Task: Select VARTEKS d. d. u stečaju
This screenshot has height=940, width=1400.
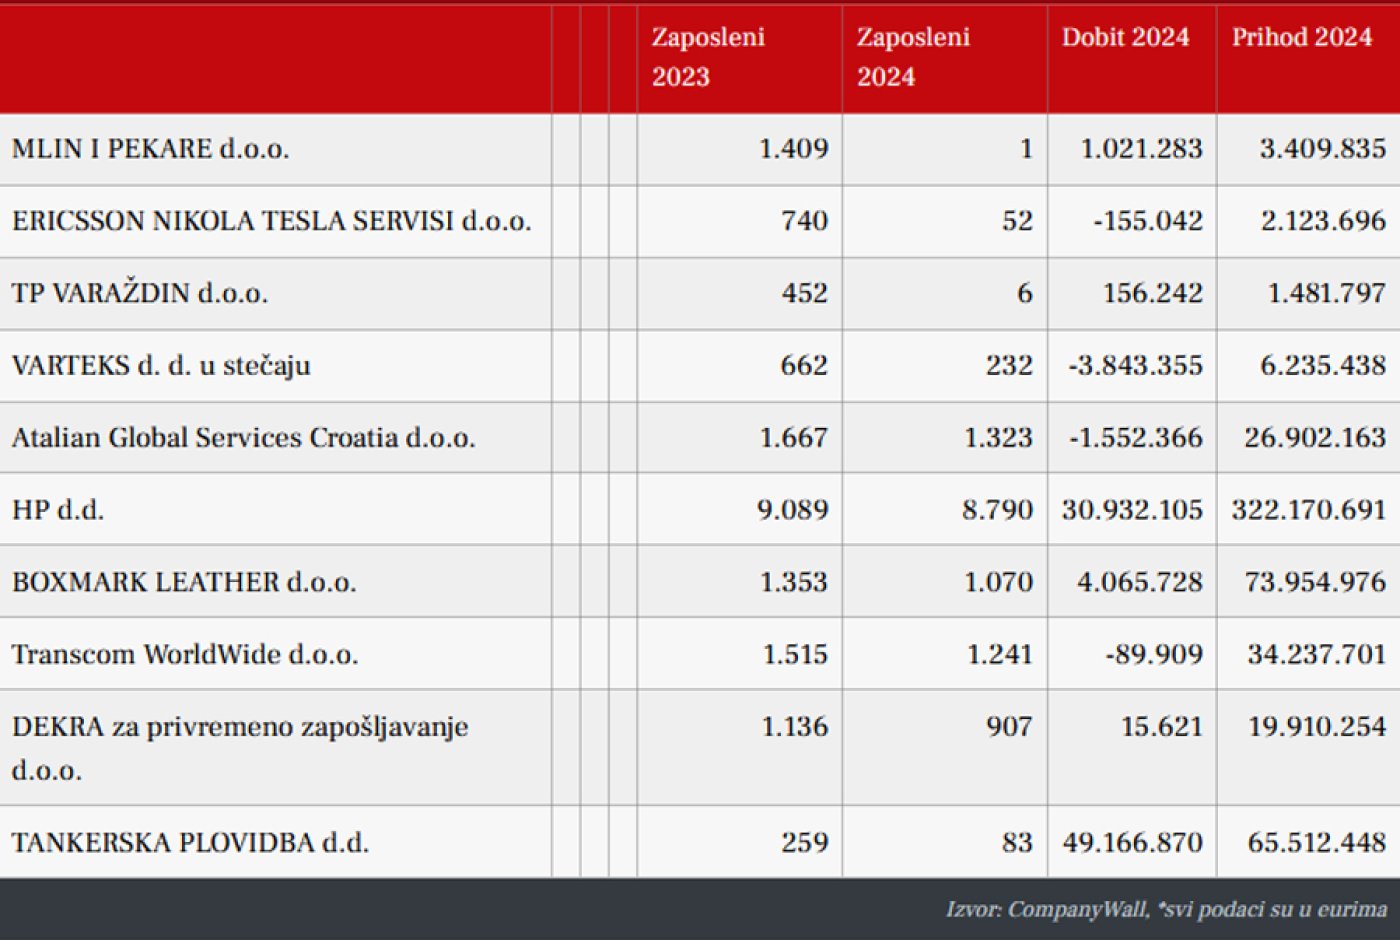Action: [161, 365]
